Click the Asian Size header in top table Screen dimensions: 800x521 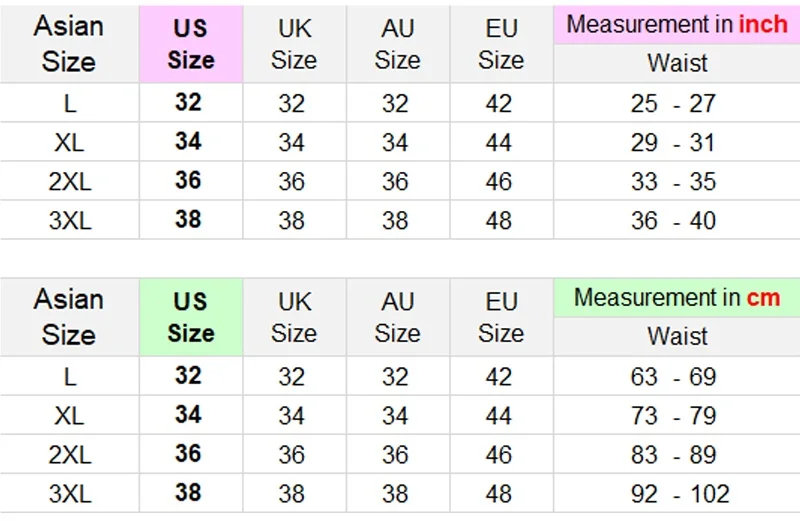point(69,44)
